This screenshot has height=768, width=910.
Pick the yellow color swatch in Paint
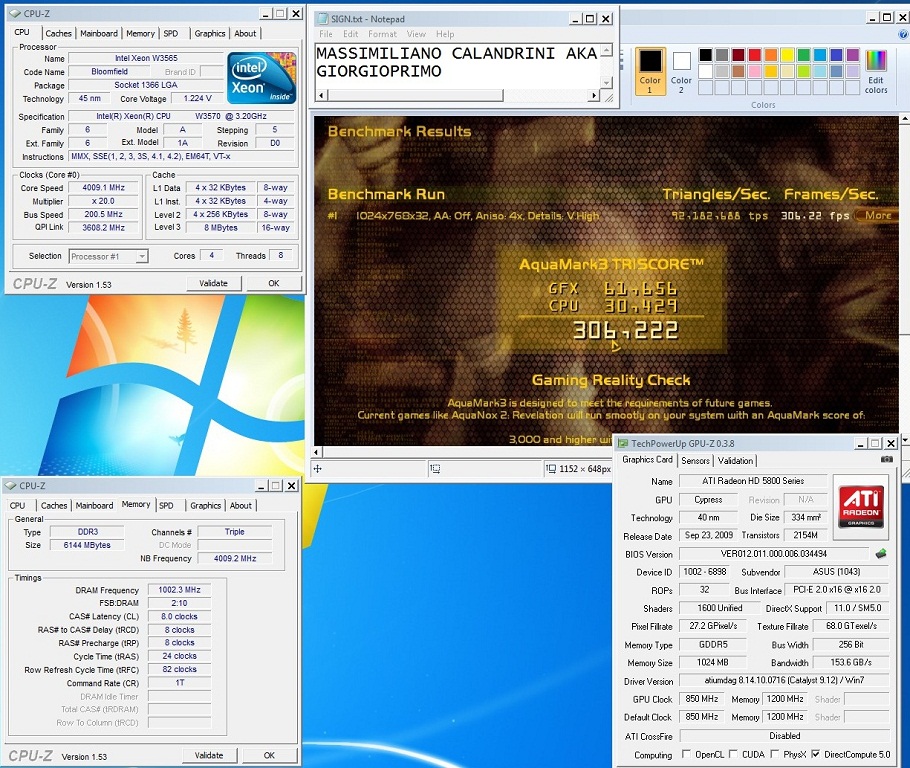[787, 55]
